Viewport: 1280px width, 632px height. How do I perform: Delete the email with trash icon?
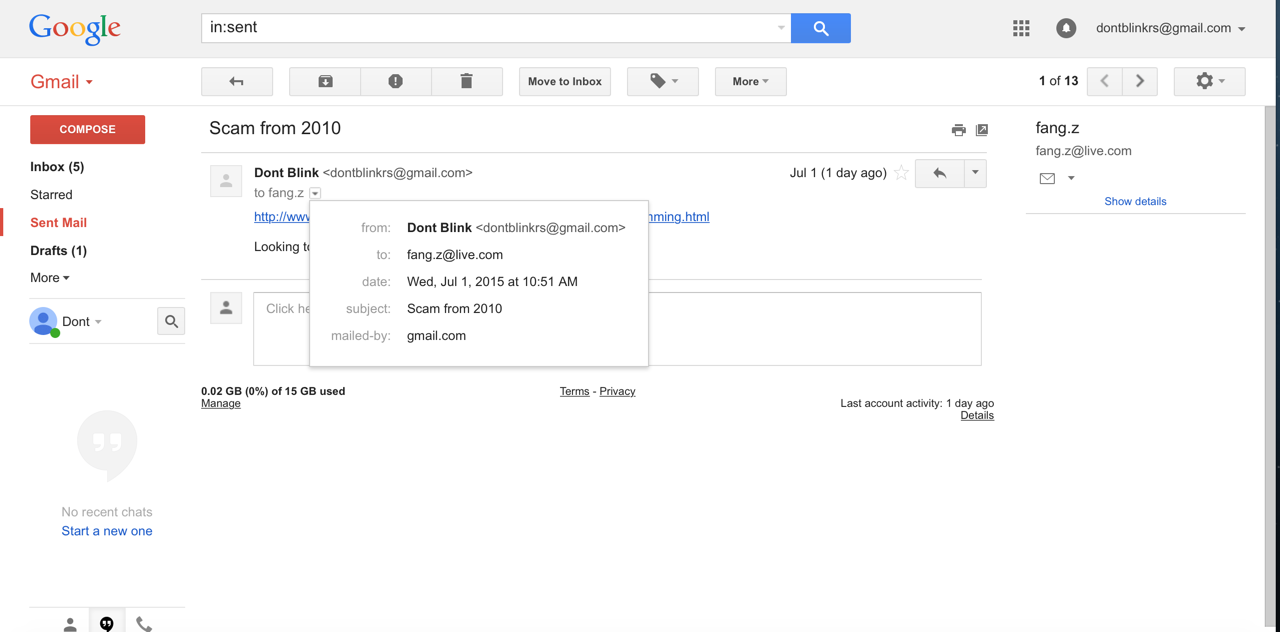tap(467, 81)
